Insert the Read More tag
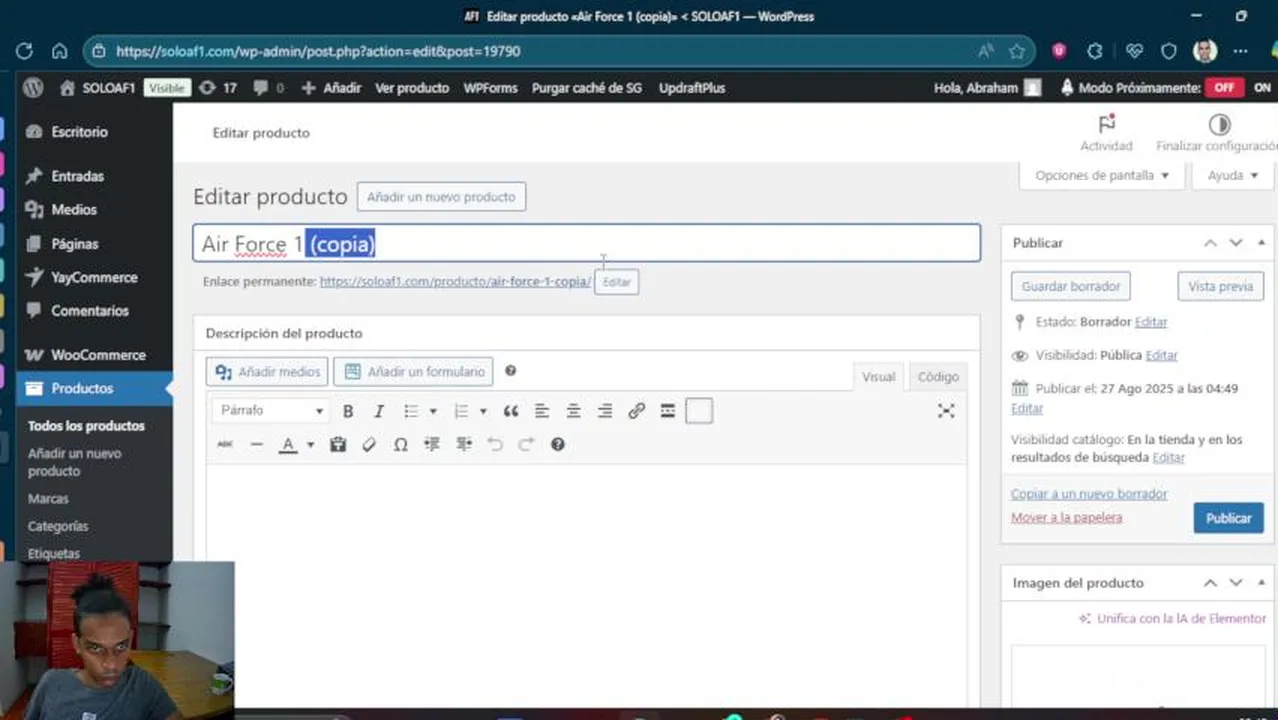 pos(668,411)
